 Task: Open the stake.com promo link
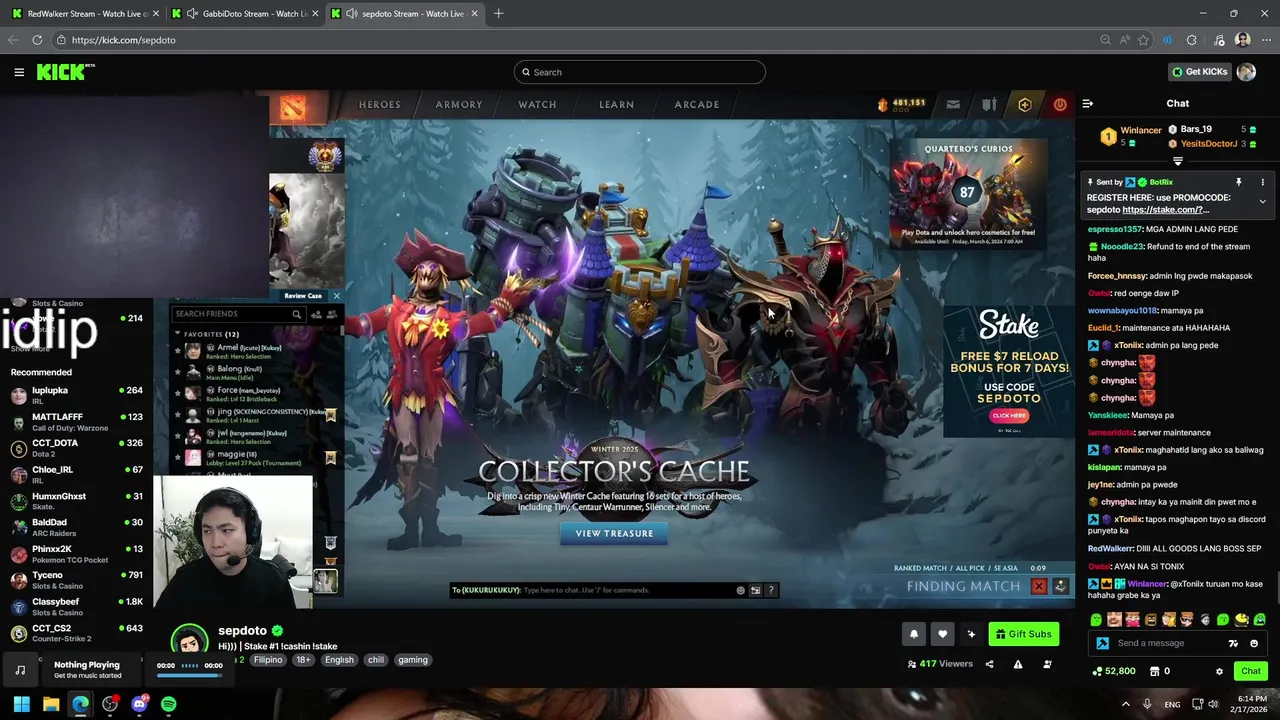click(1165, 210)
